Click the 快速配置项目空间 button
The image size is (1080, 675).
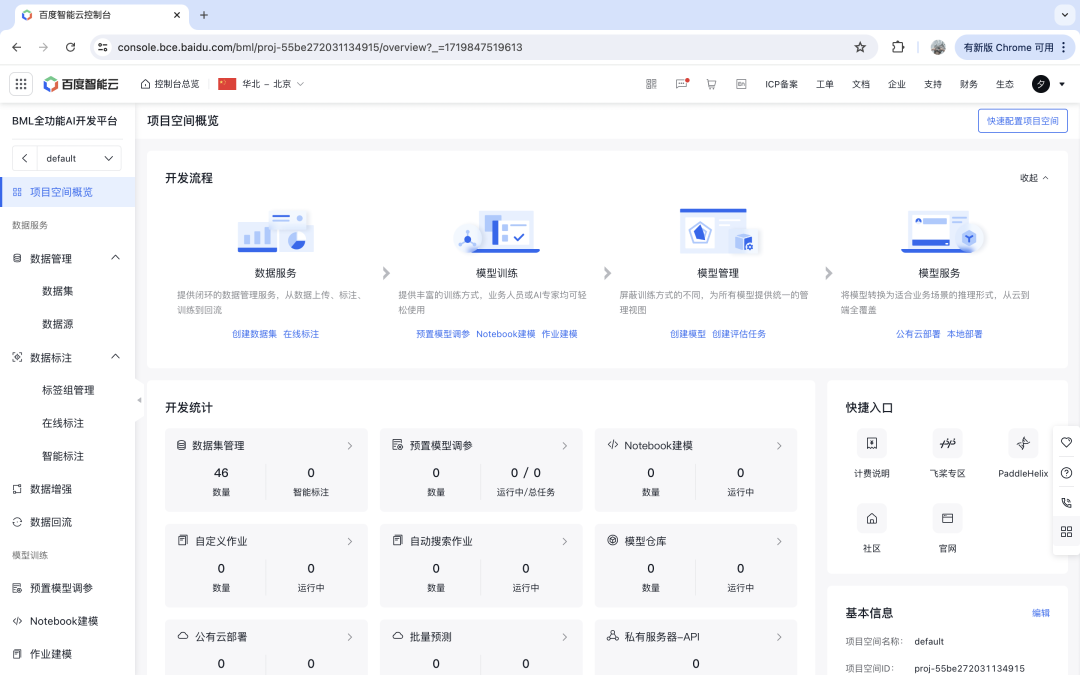tap(1022, 120)
